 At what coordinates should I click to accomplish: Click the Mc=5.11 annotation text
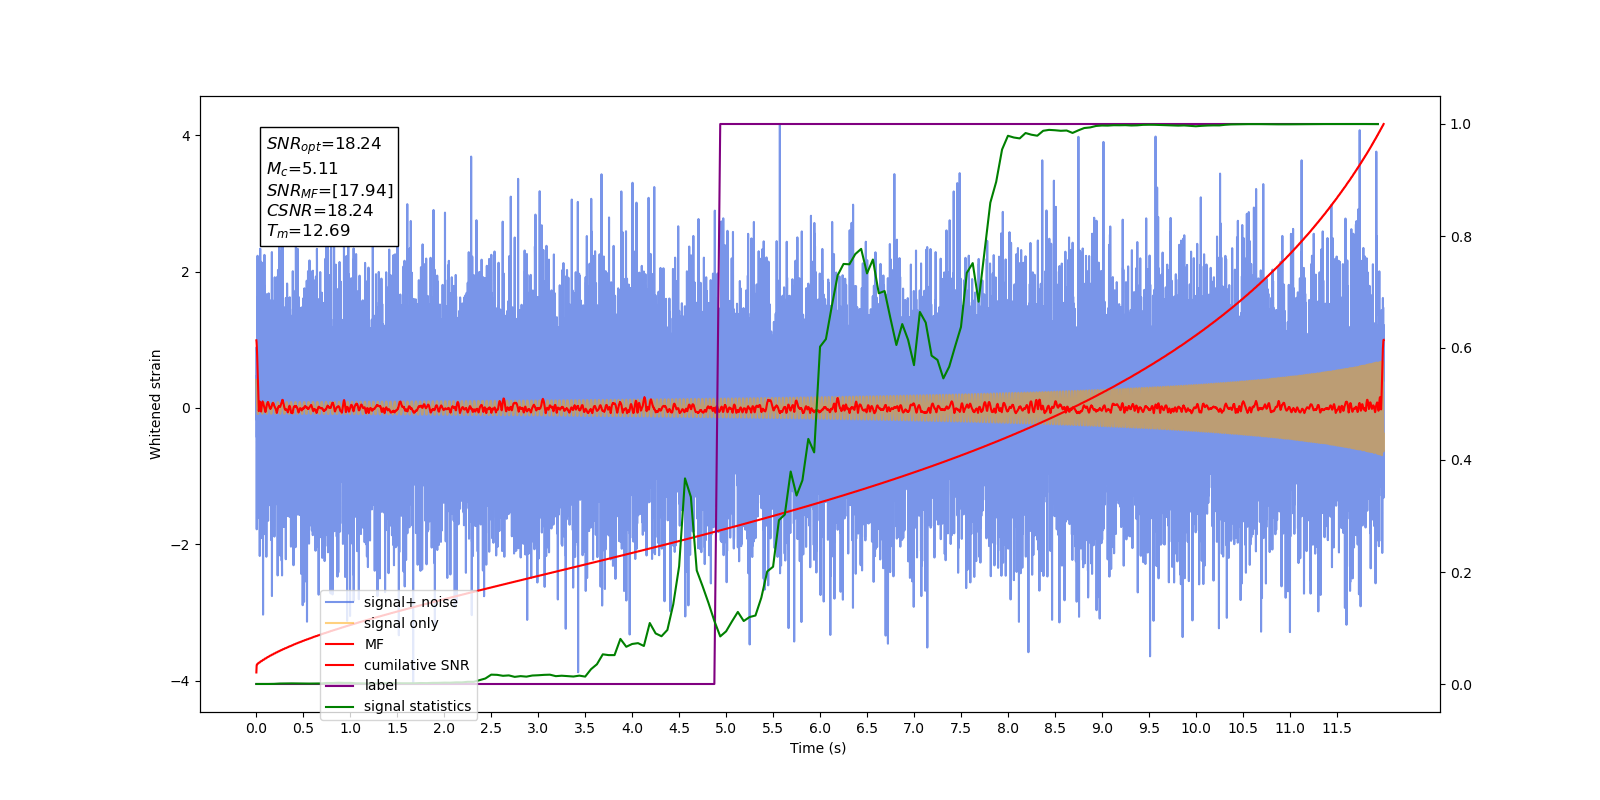click(302, 169)
